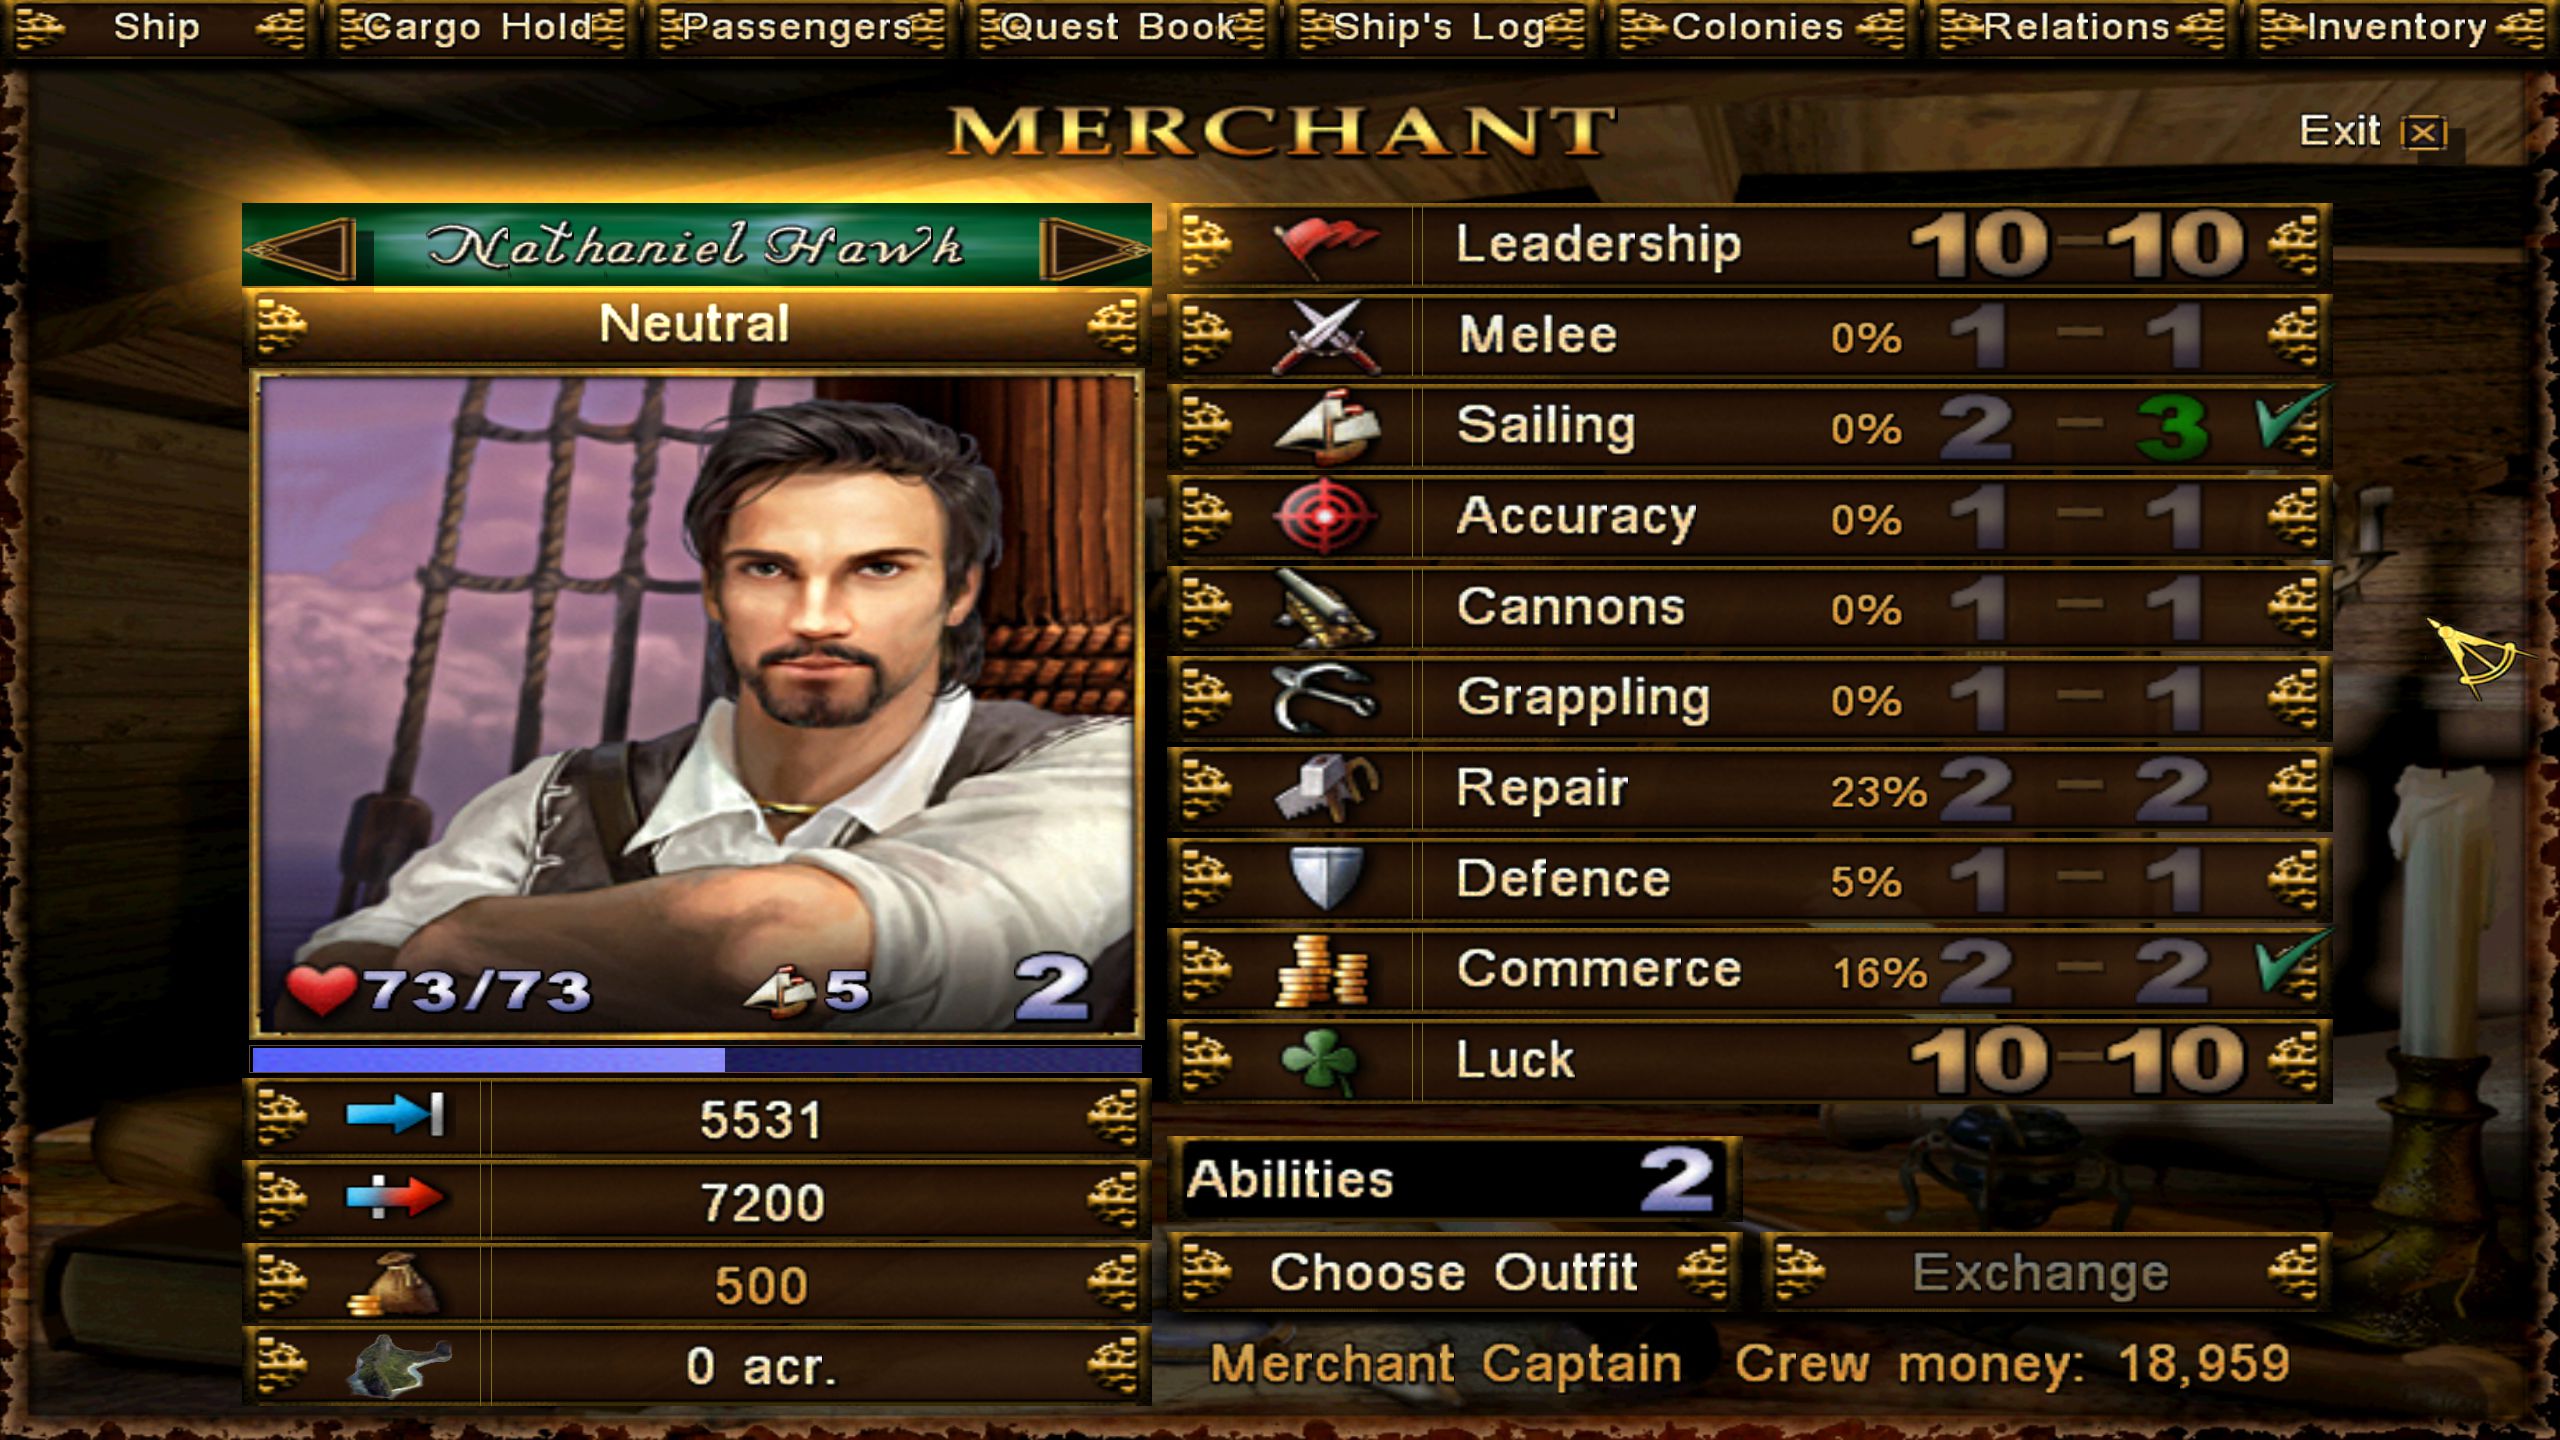Select the Repair saw and hammer icon
Screen dimensions: 2560x1440
point(1325,788)
